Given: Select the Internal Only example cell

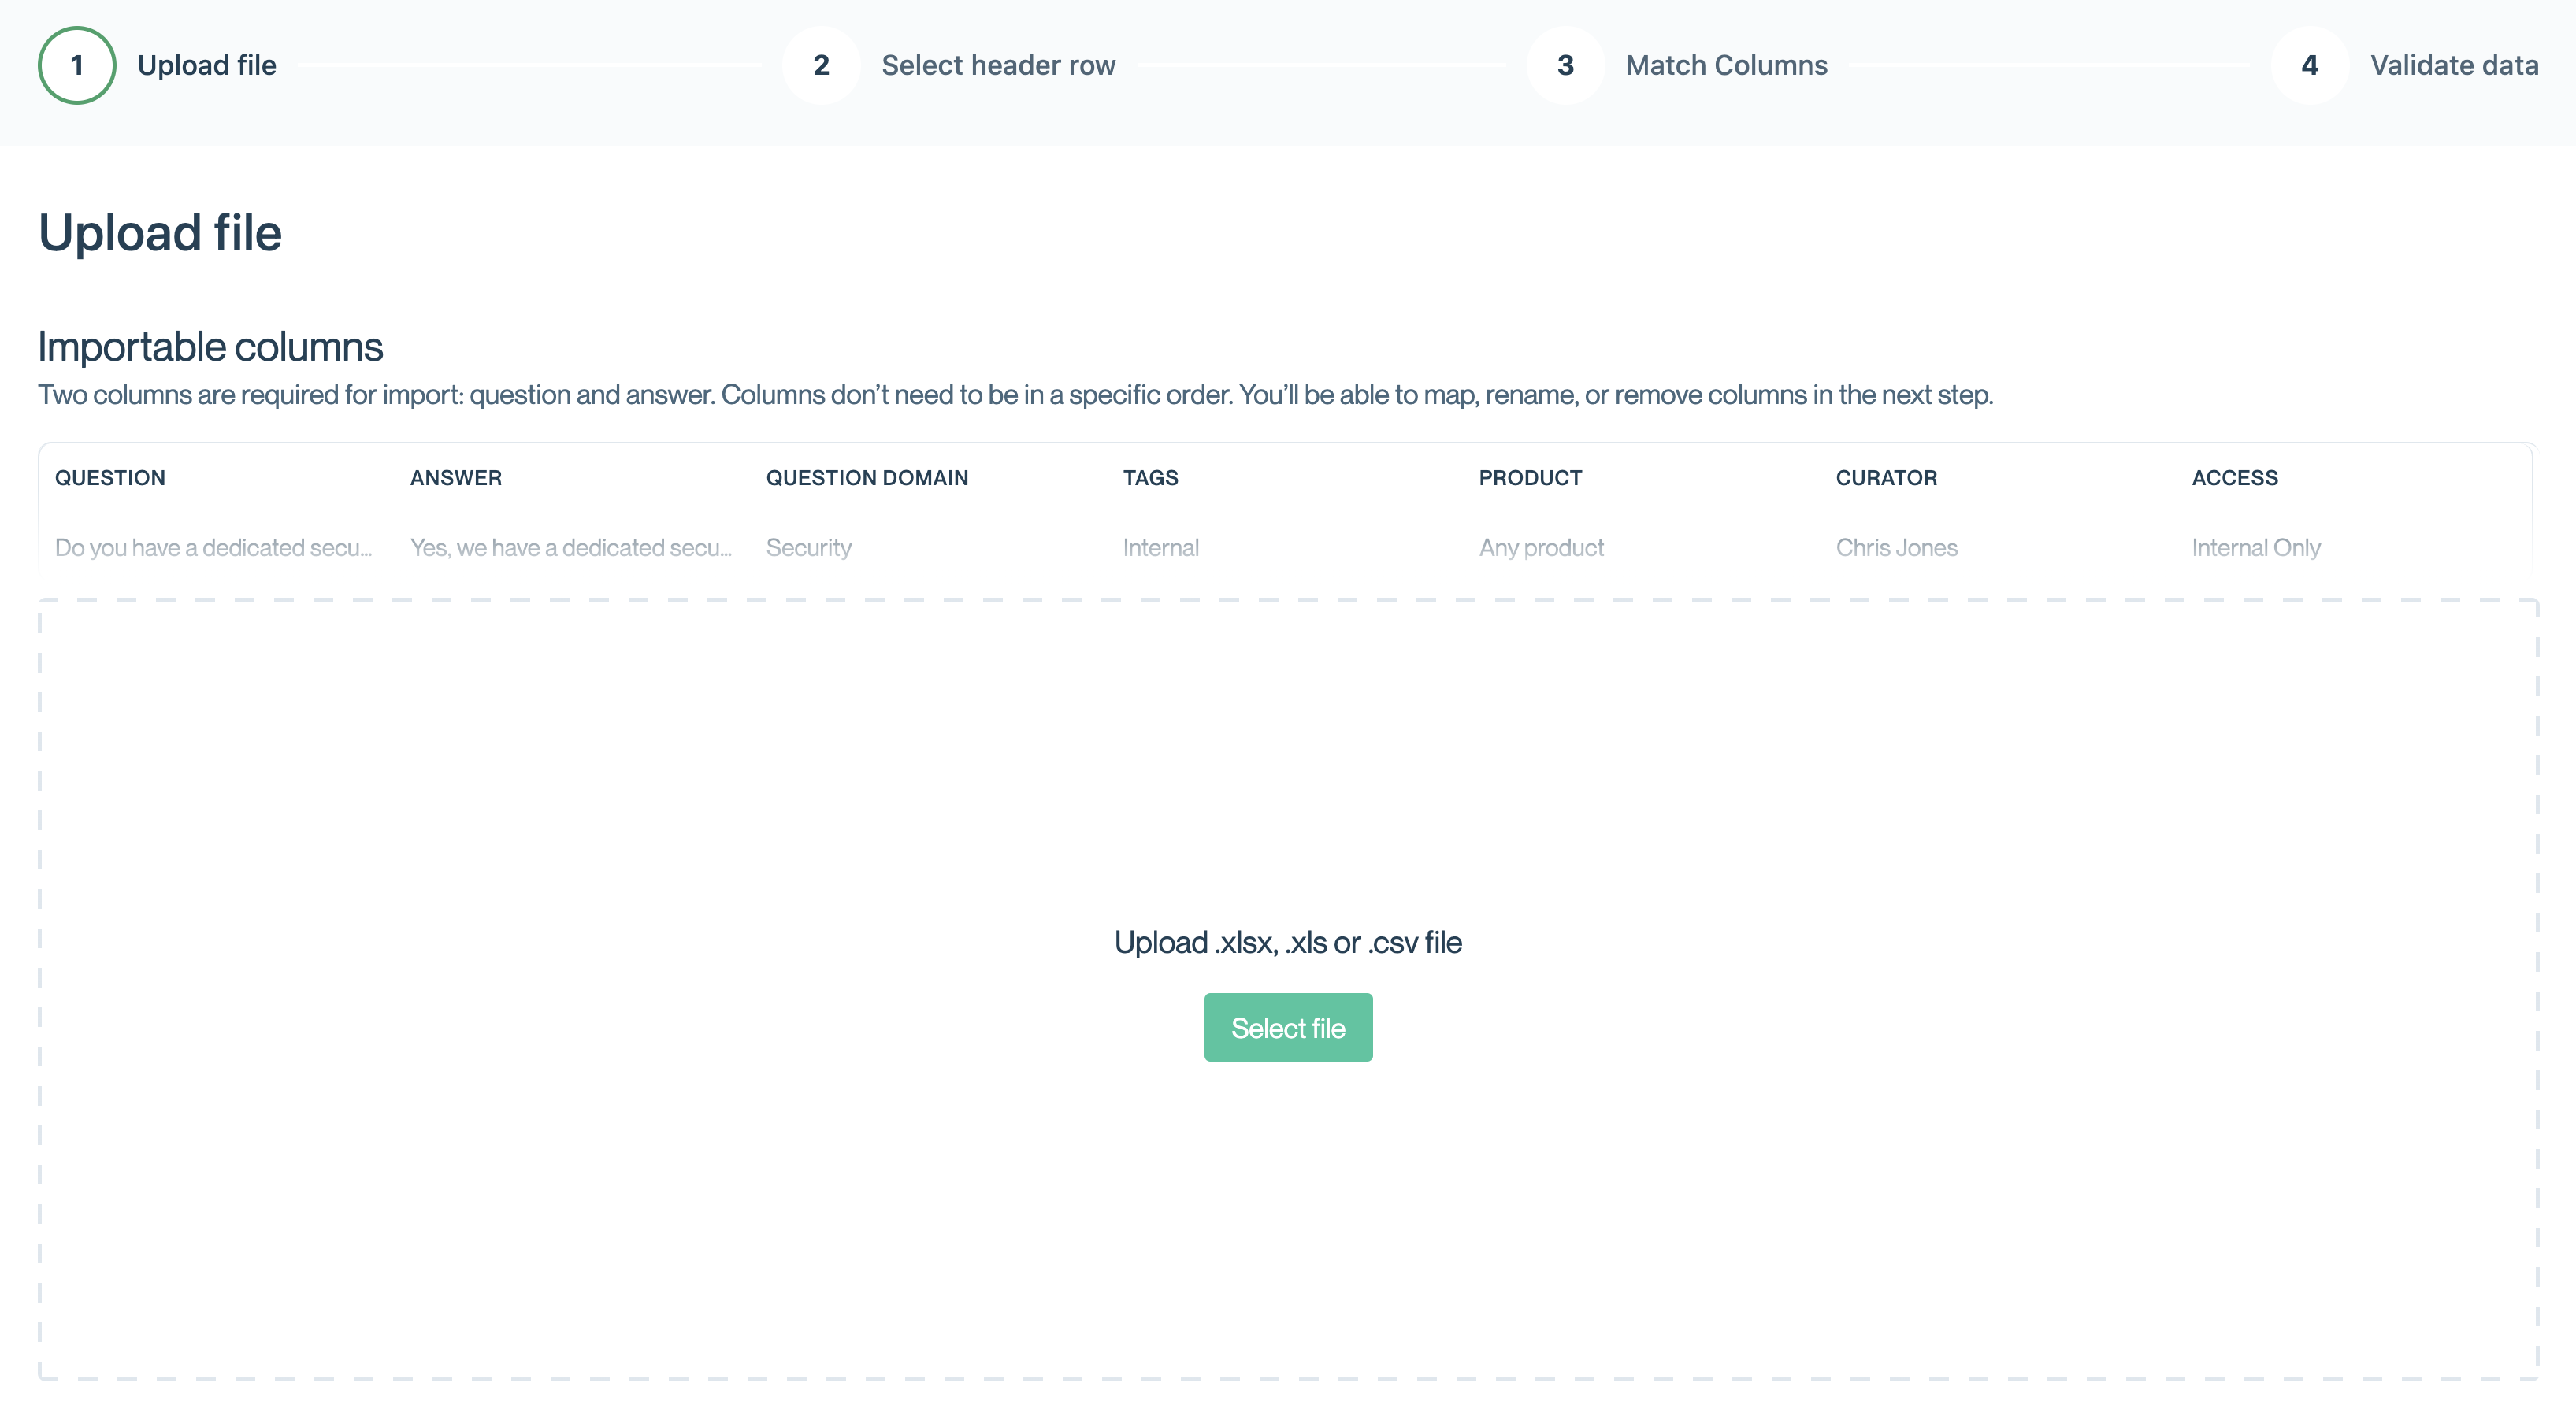Looking at the screenshot, I should pos(2256,548).
